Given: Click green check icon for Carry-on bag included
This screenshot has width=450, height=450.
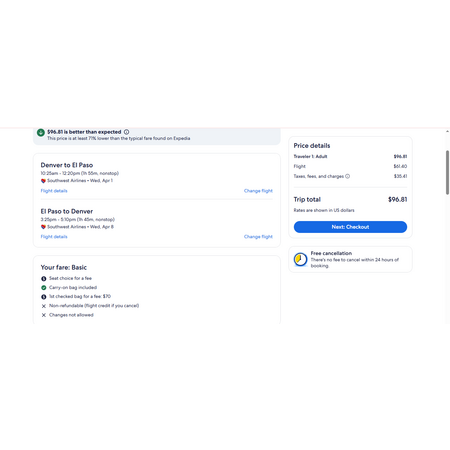Looking at the screenshot, I should 44,288.
